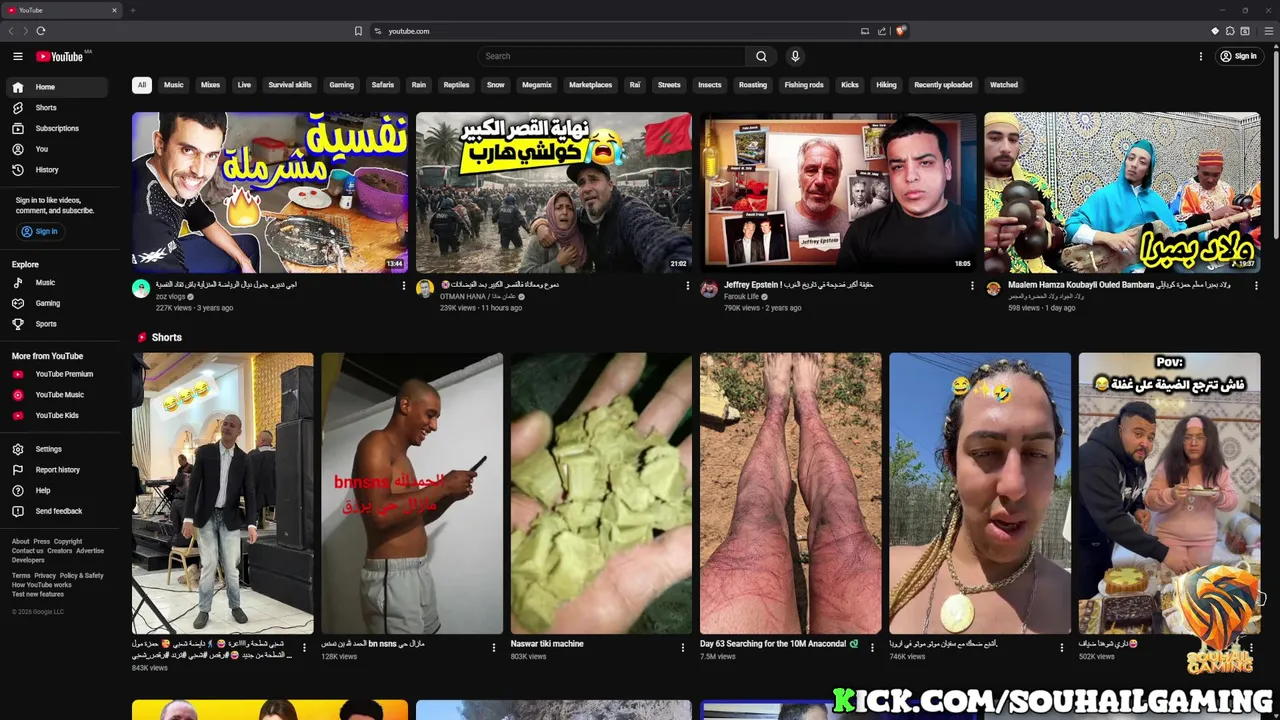
Task: Click the sidebar Sign in button
Action: click(40, 231)
